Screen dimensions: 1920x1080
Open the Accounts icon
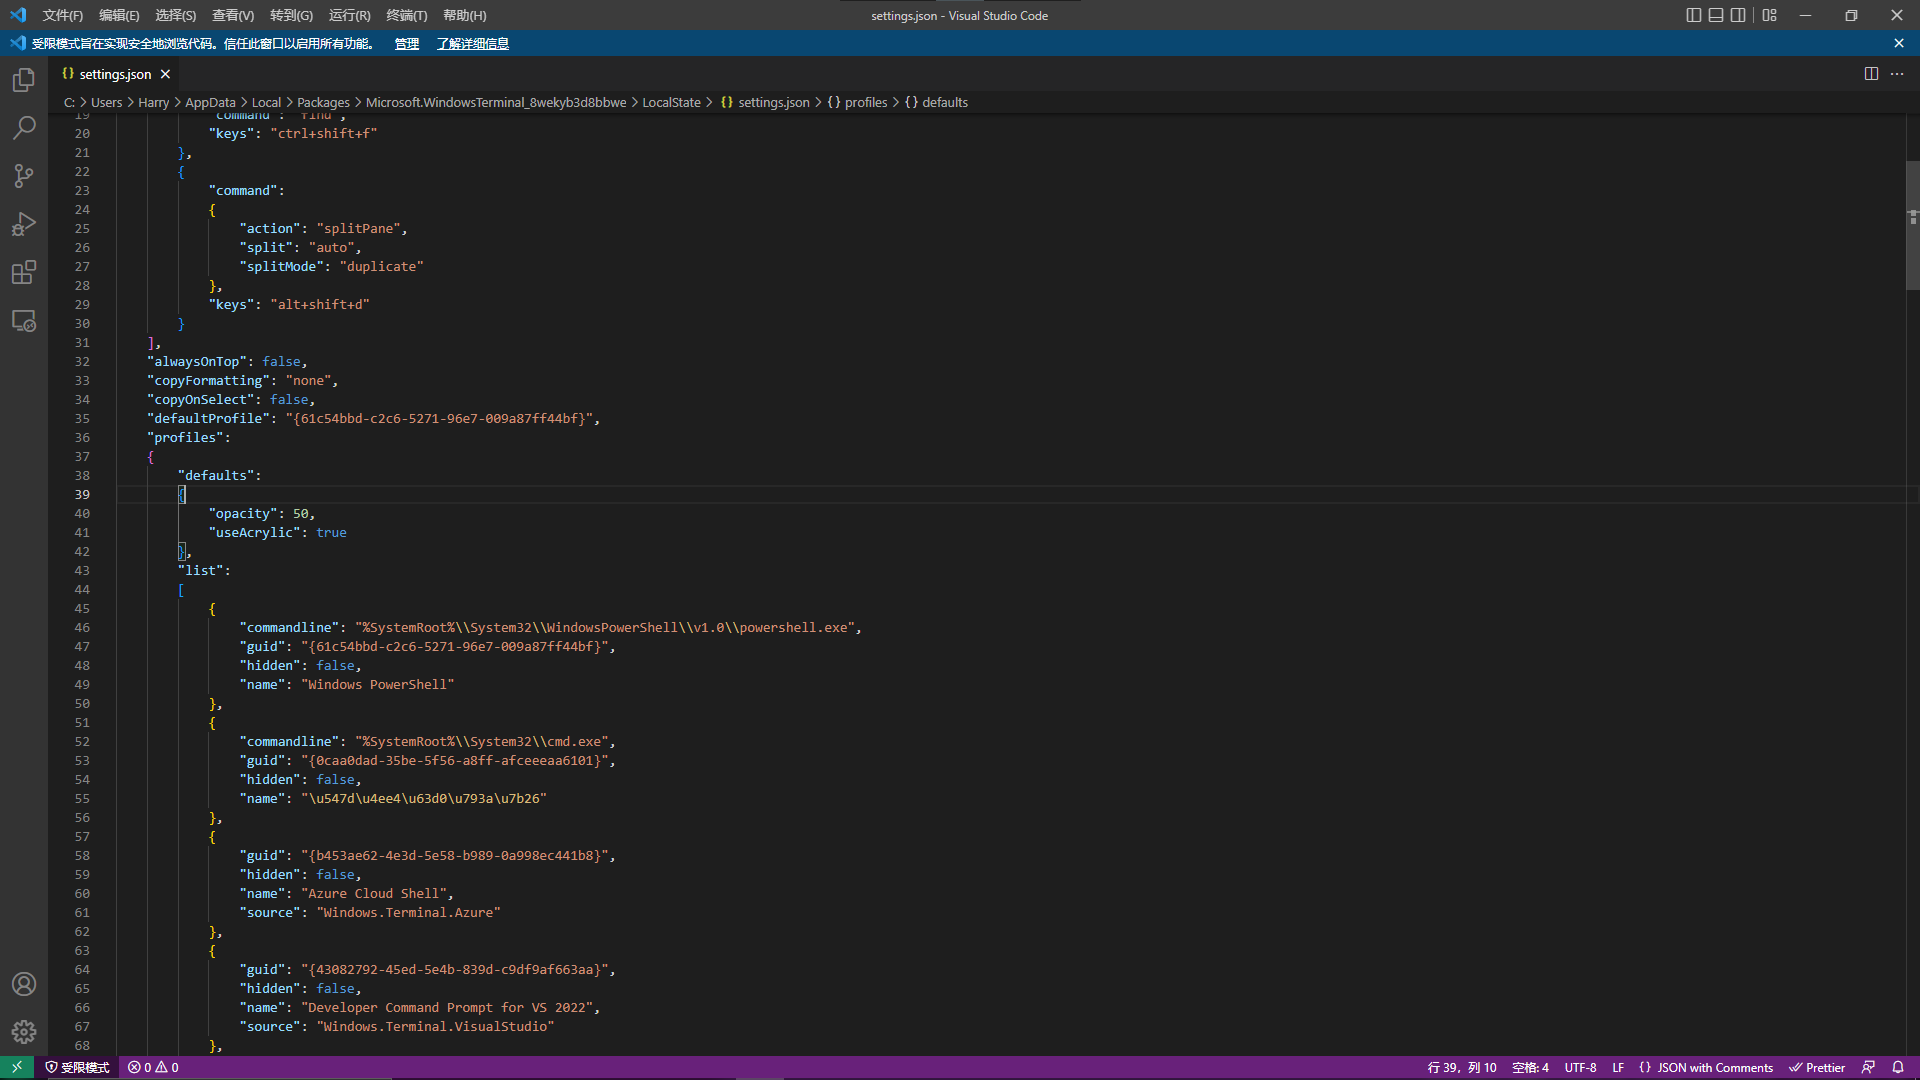point(24,984)
